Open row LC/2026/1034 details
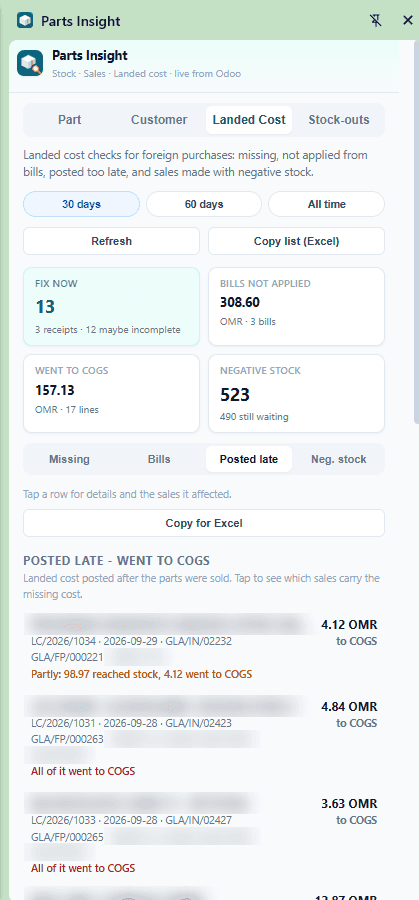 click(204, 648)
